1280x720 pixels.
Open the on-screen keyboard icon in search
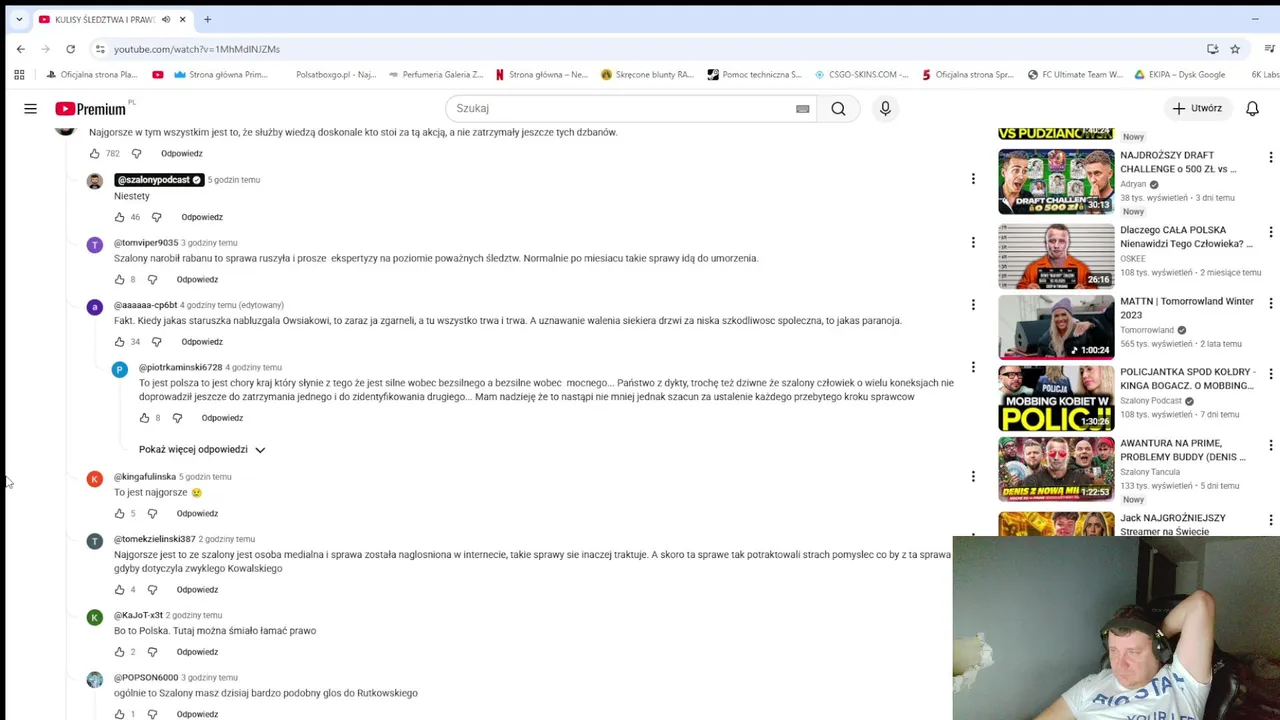pyautogui.click(x=802, y=109)
